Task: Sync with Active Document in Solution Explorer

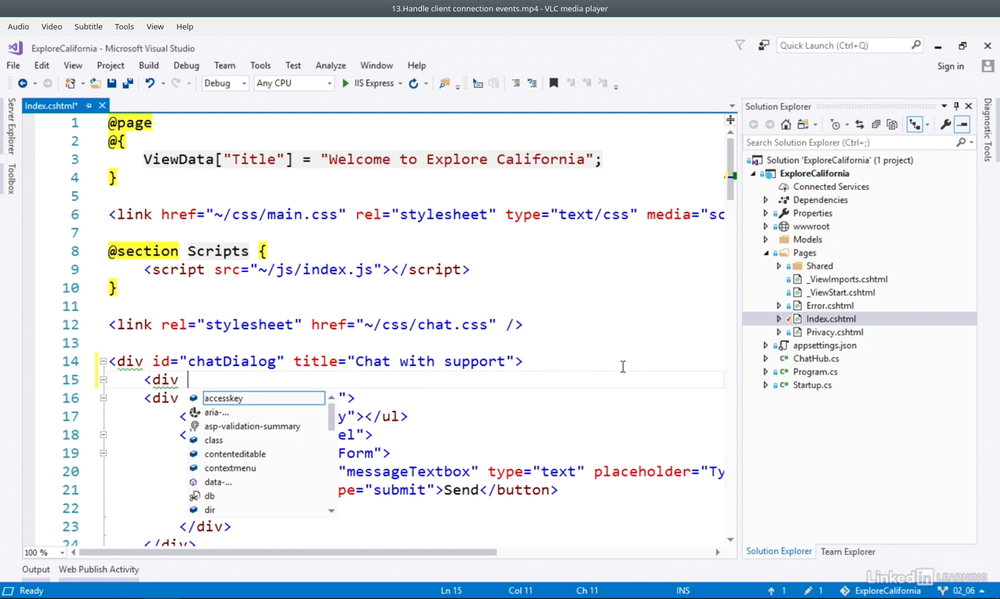Action: pos(859,124)
